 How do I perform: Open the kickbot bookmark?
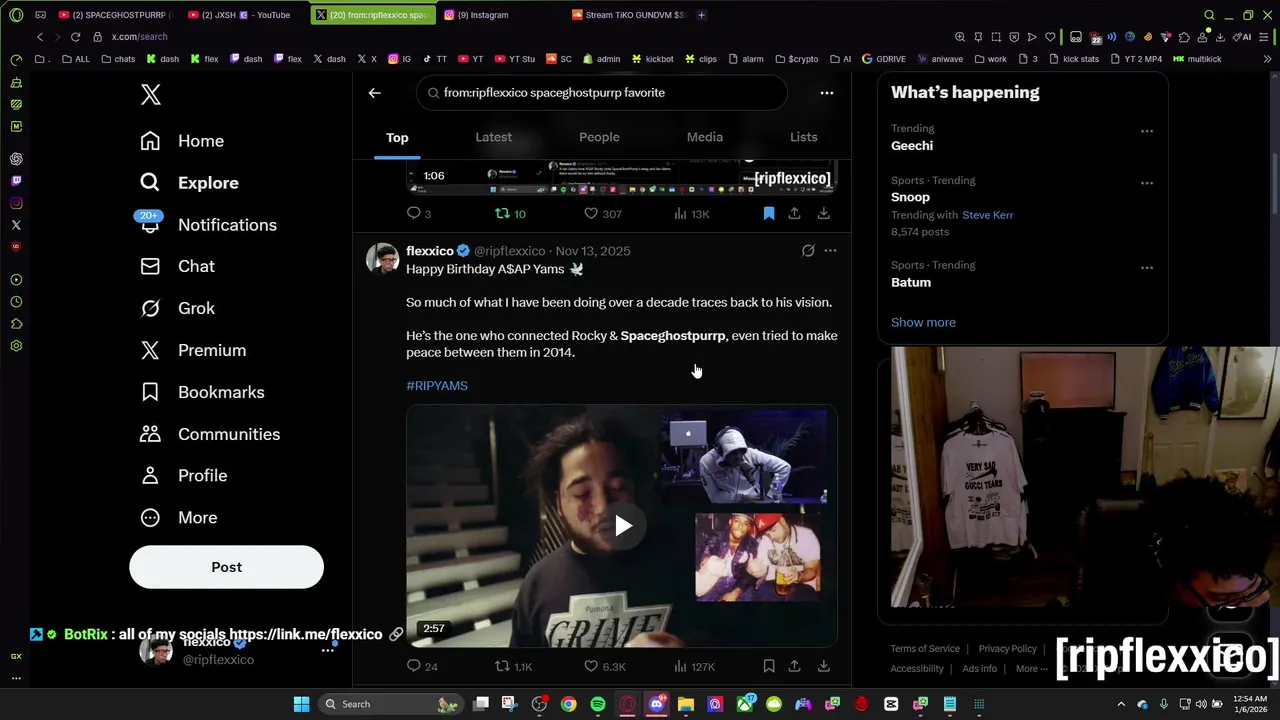tap(651, 59)
